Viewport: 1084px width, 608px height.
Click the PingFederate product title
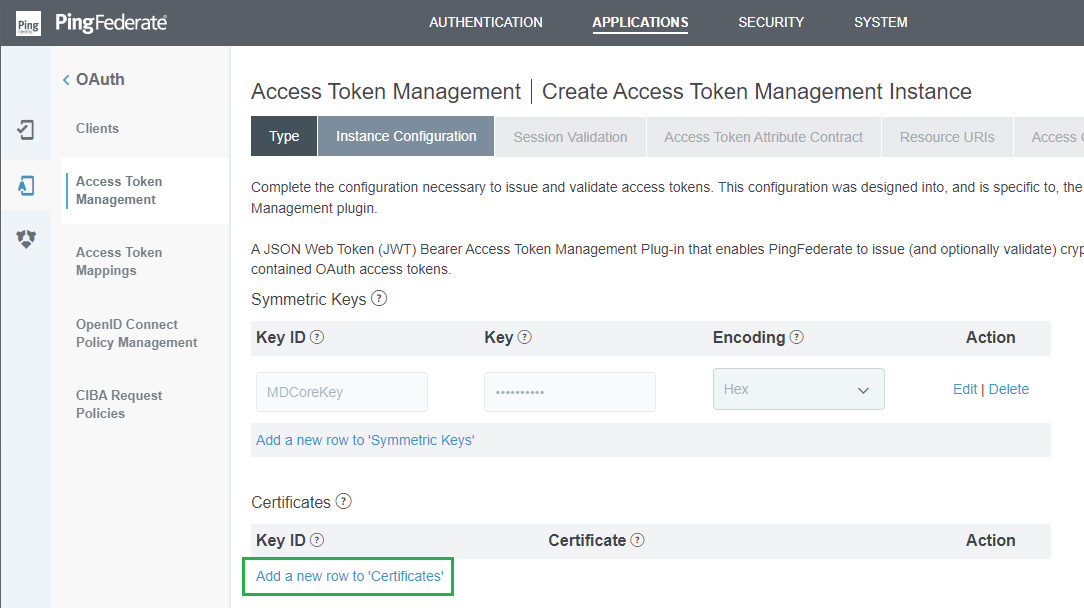click(x=111, y=23)
